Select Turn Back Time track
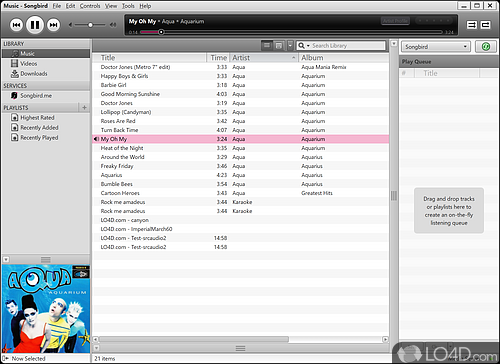 pos(240,130)
